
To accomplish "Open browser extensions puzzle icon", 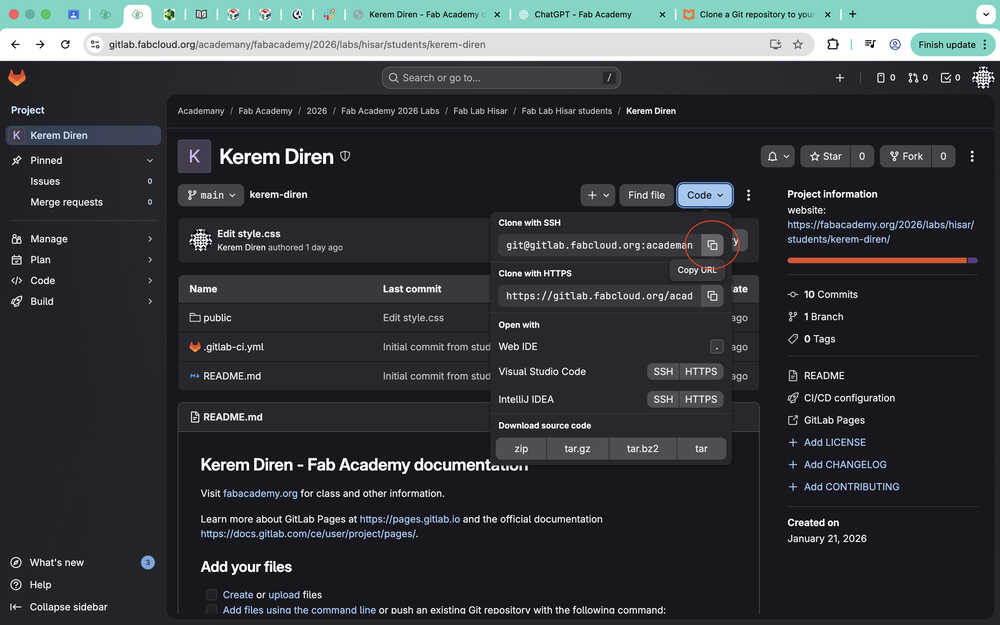I will (x=833, y=45).
